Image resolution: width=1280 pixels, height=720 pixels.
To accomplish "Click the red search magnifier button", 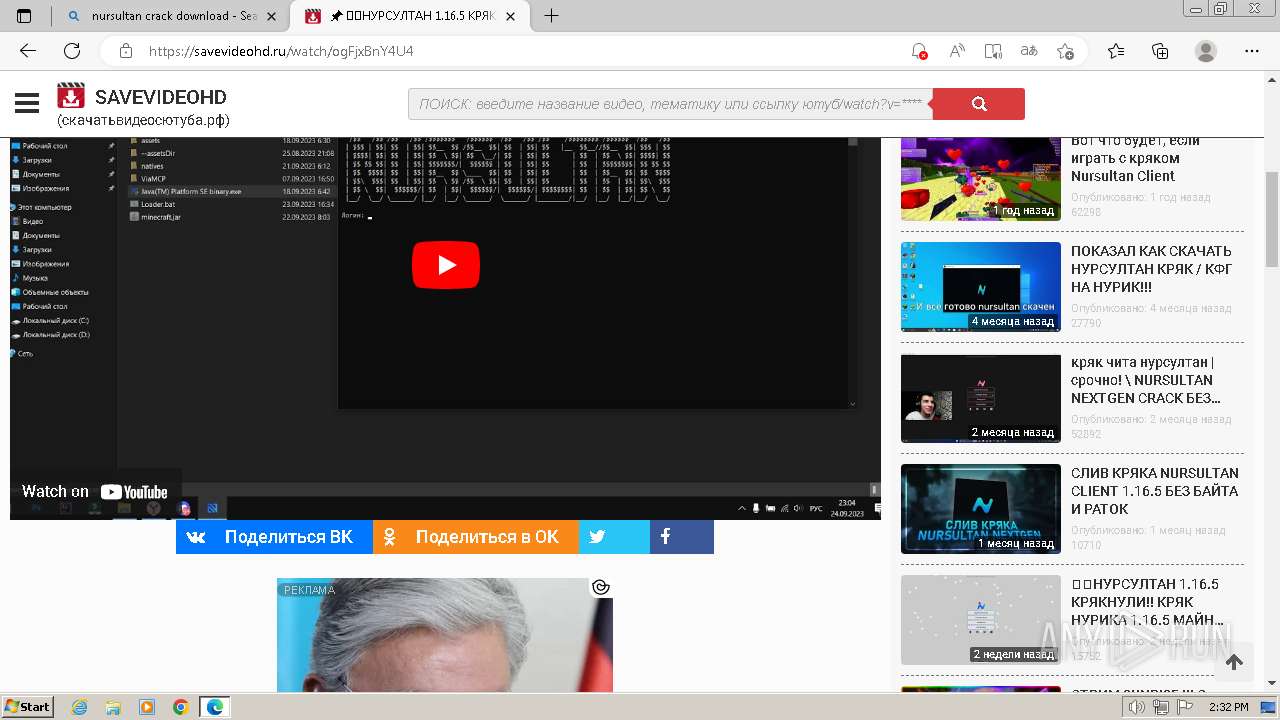I will click(978, 104).
